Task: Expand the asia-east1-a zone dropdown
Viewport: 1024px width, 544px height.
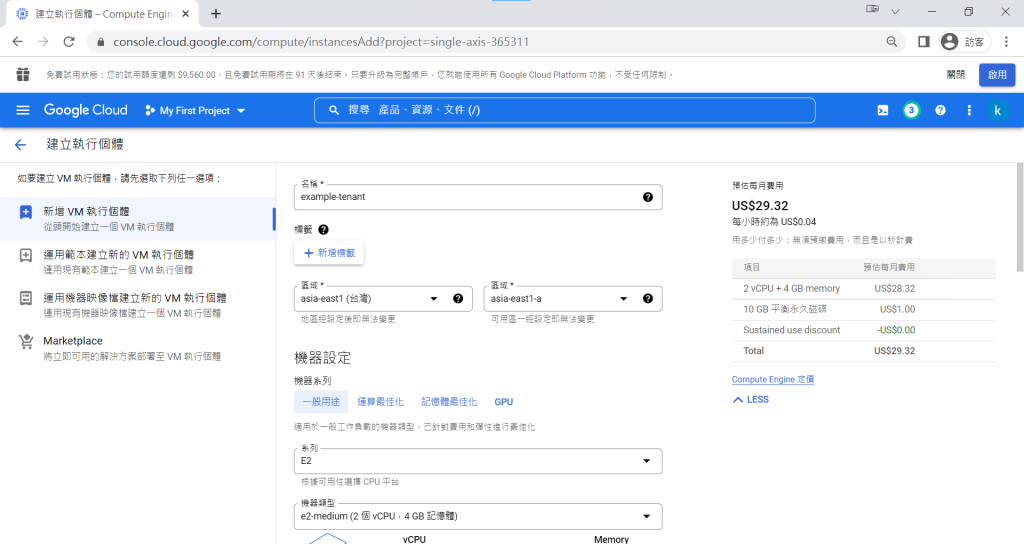Action: (573, 298)
